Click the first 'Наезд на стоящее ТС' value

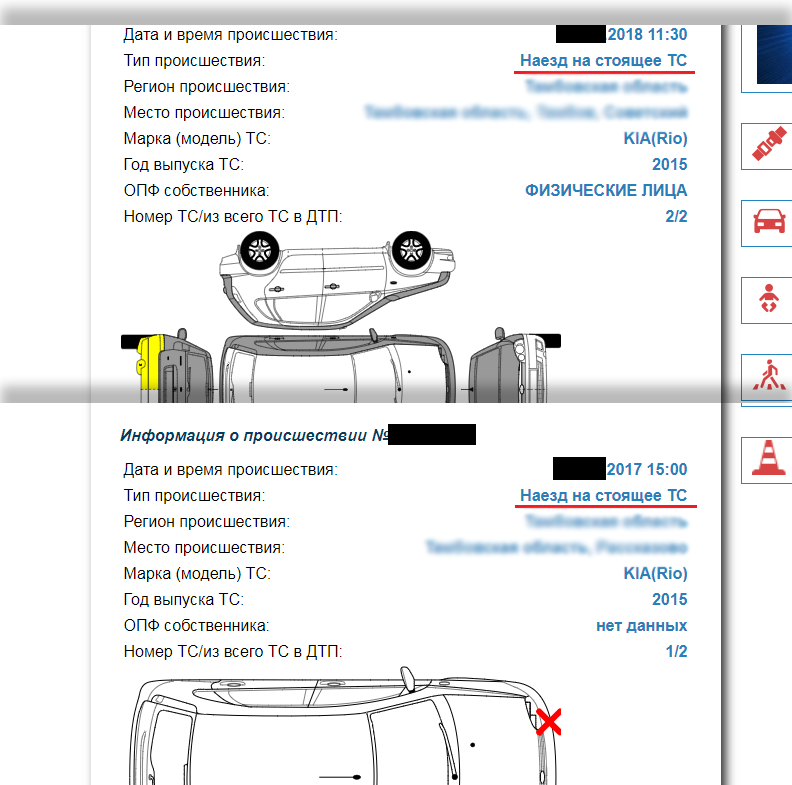(x=604, y=61)
